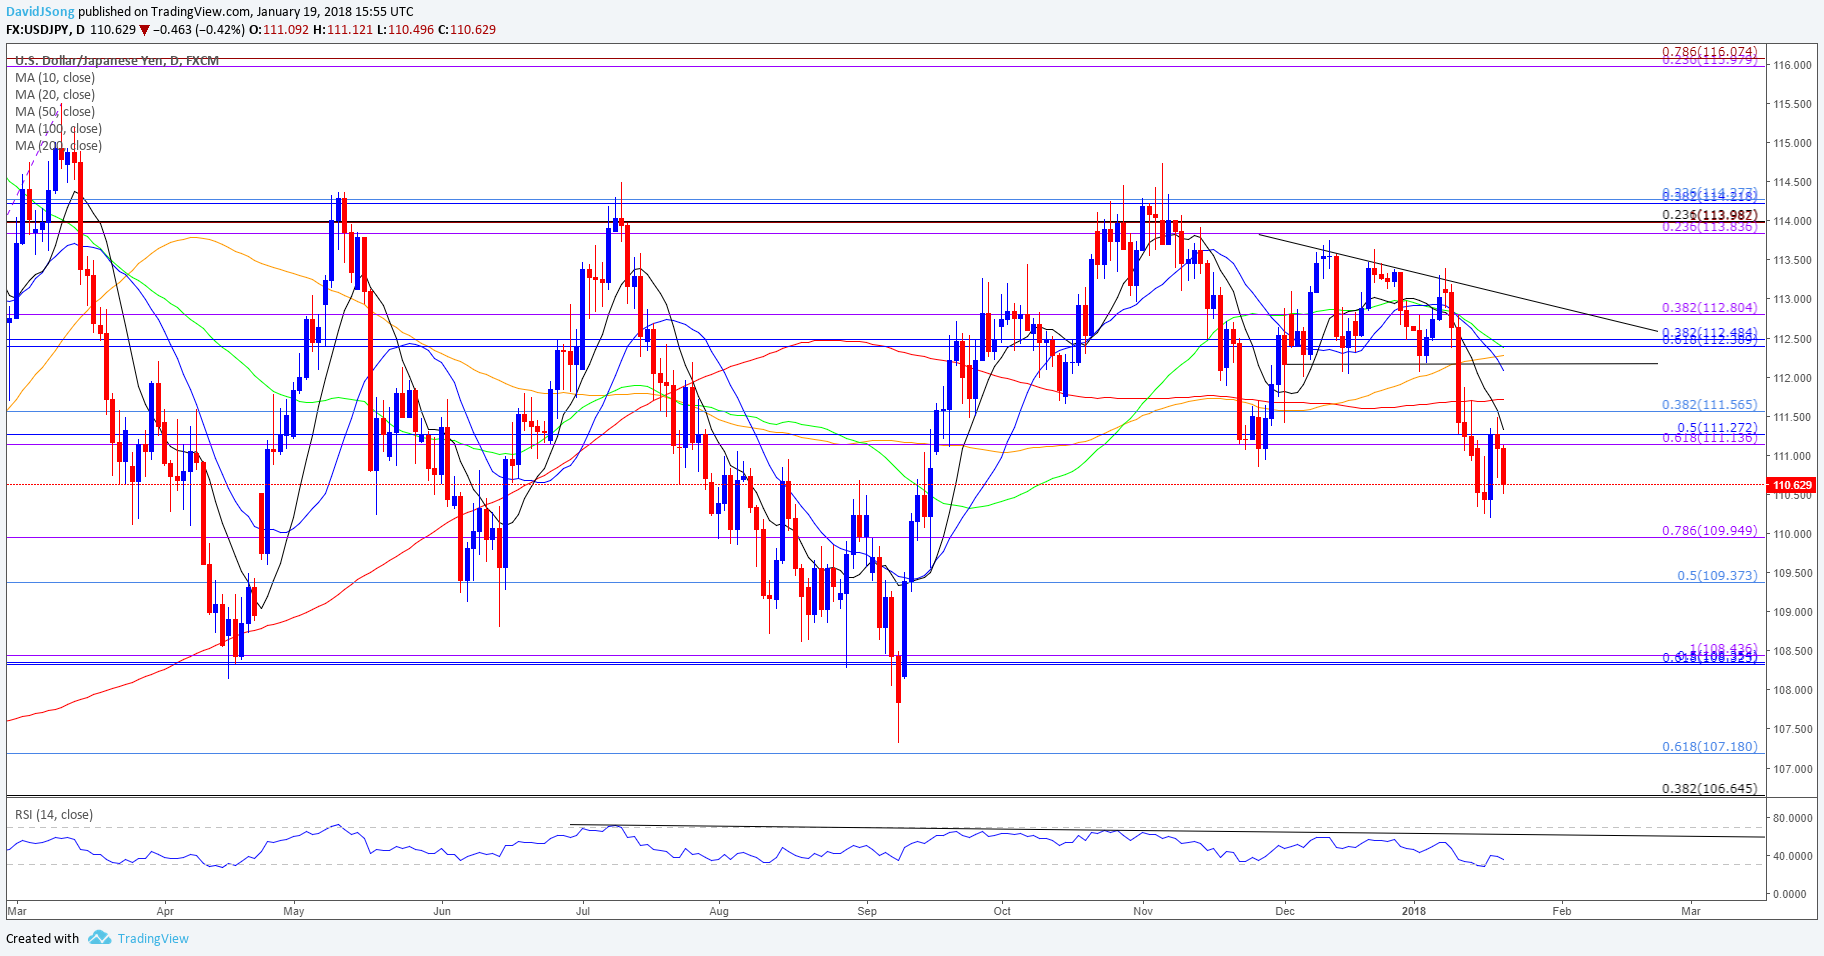Click 40.0000 on the RSI axis
The image size is (1824, 956).
pos(1793,856)
